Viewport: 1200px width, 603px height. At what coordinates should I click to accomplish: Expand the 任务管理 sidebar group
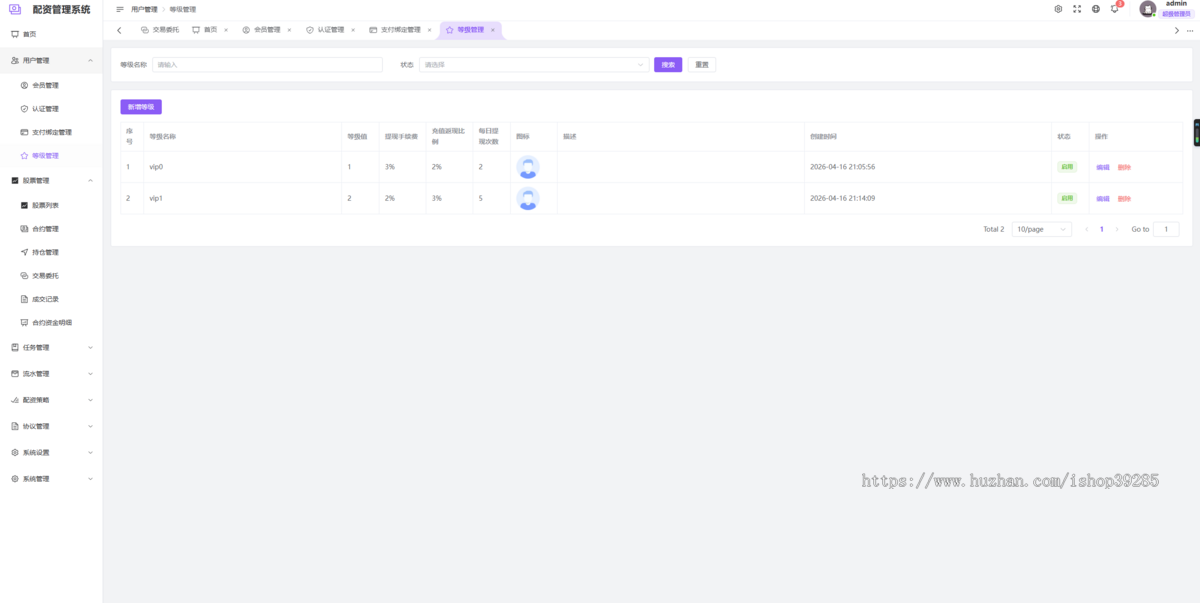click(51, 348)
